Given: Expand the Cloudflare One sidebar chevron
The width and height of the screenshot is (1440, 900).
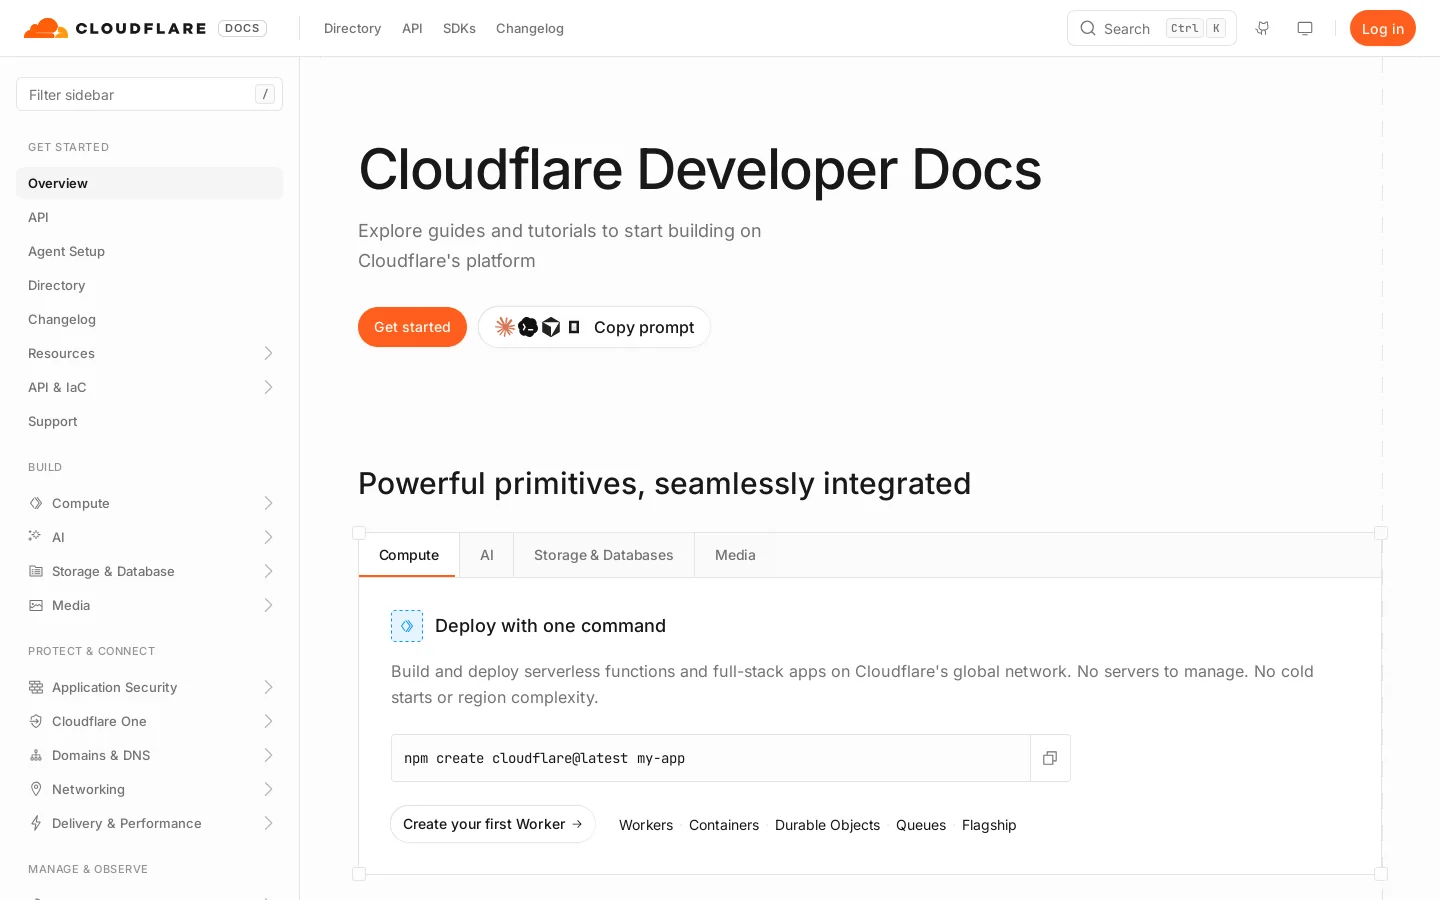Looking at the screenshot, I should (x=268, y=721).
